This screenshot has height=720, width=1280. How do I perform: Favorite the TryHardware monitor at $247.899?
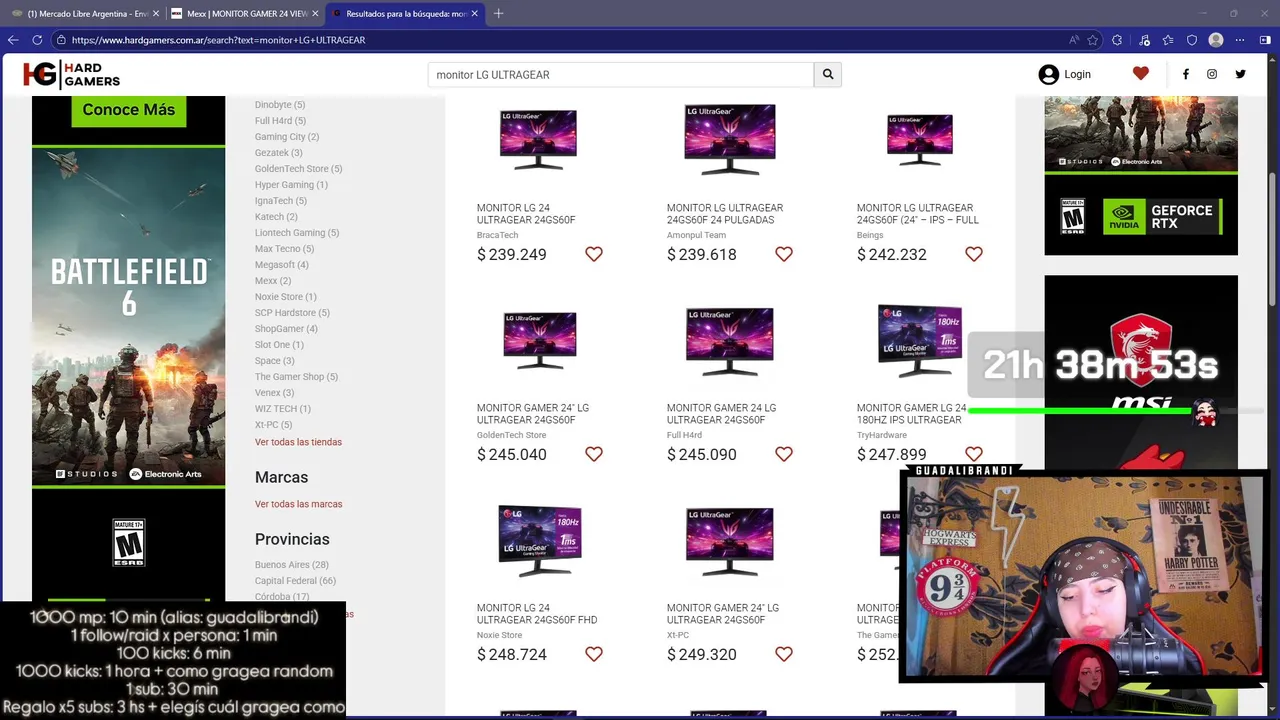974,454
